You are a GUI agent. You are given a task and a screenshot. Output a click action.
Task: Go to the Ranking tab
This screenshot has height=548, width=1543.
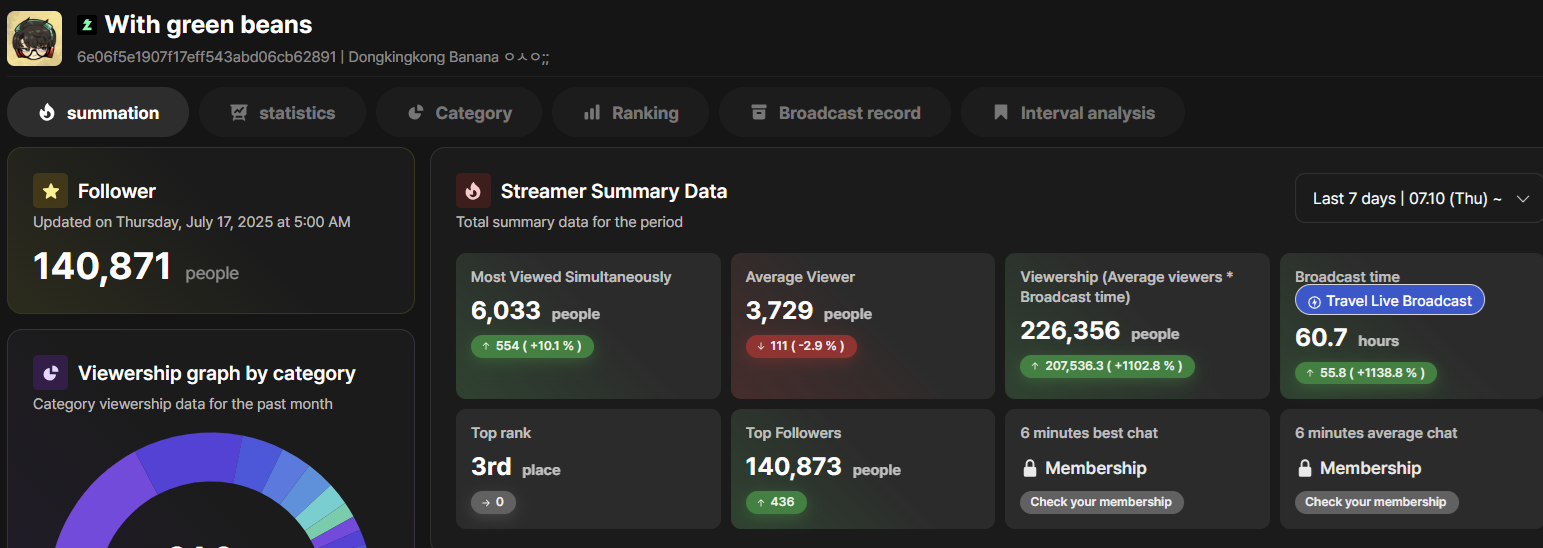point(630,113)
